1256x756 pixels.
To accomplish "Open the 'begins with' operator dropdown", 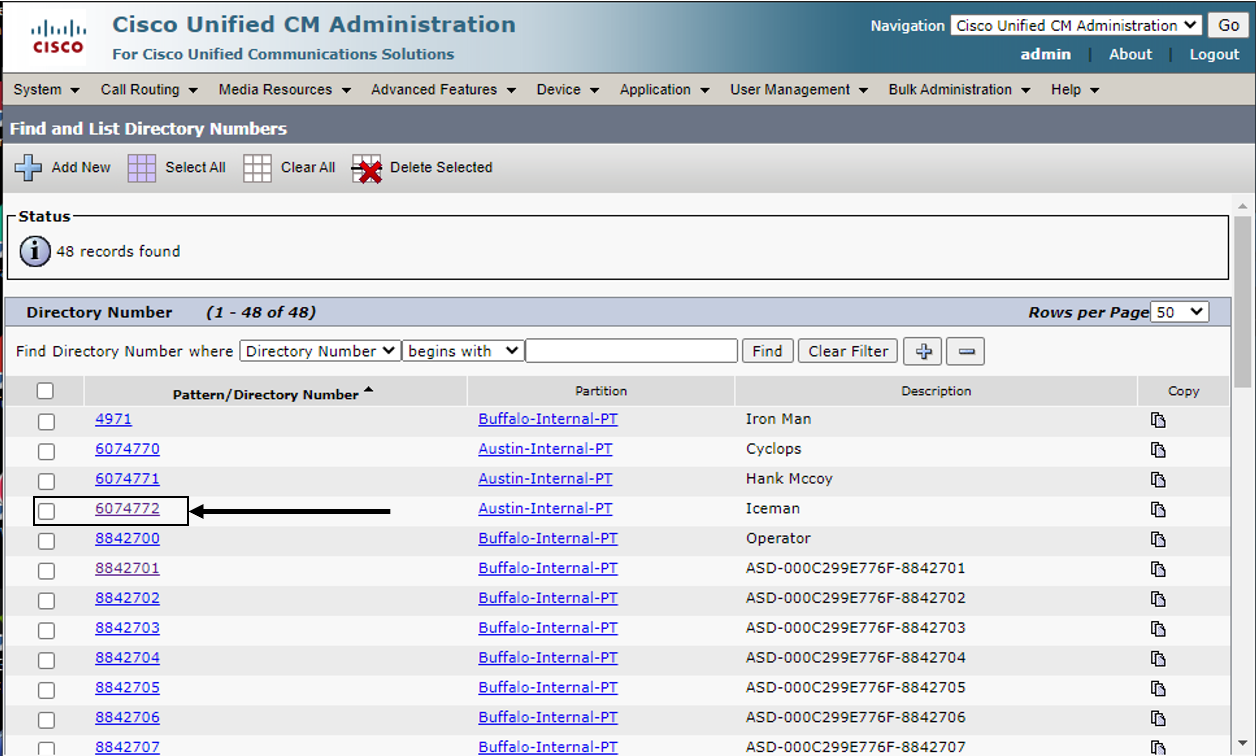I will [x=463, y=351].
